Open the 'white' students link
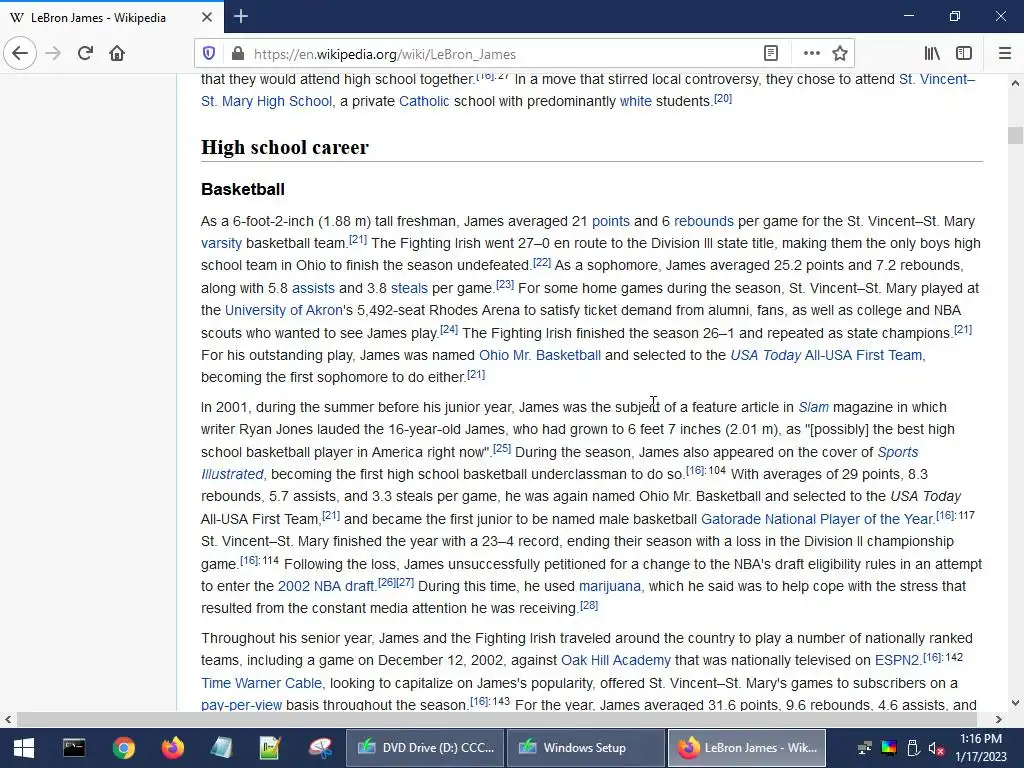 click(x=635, y=101)
